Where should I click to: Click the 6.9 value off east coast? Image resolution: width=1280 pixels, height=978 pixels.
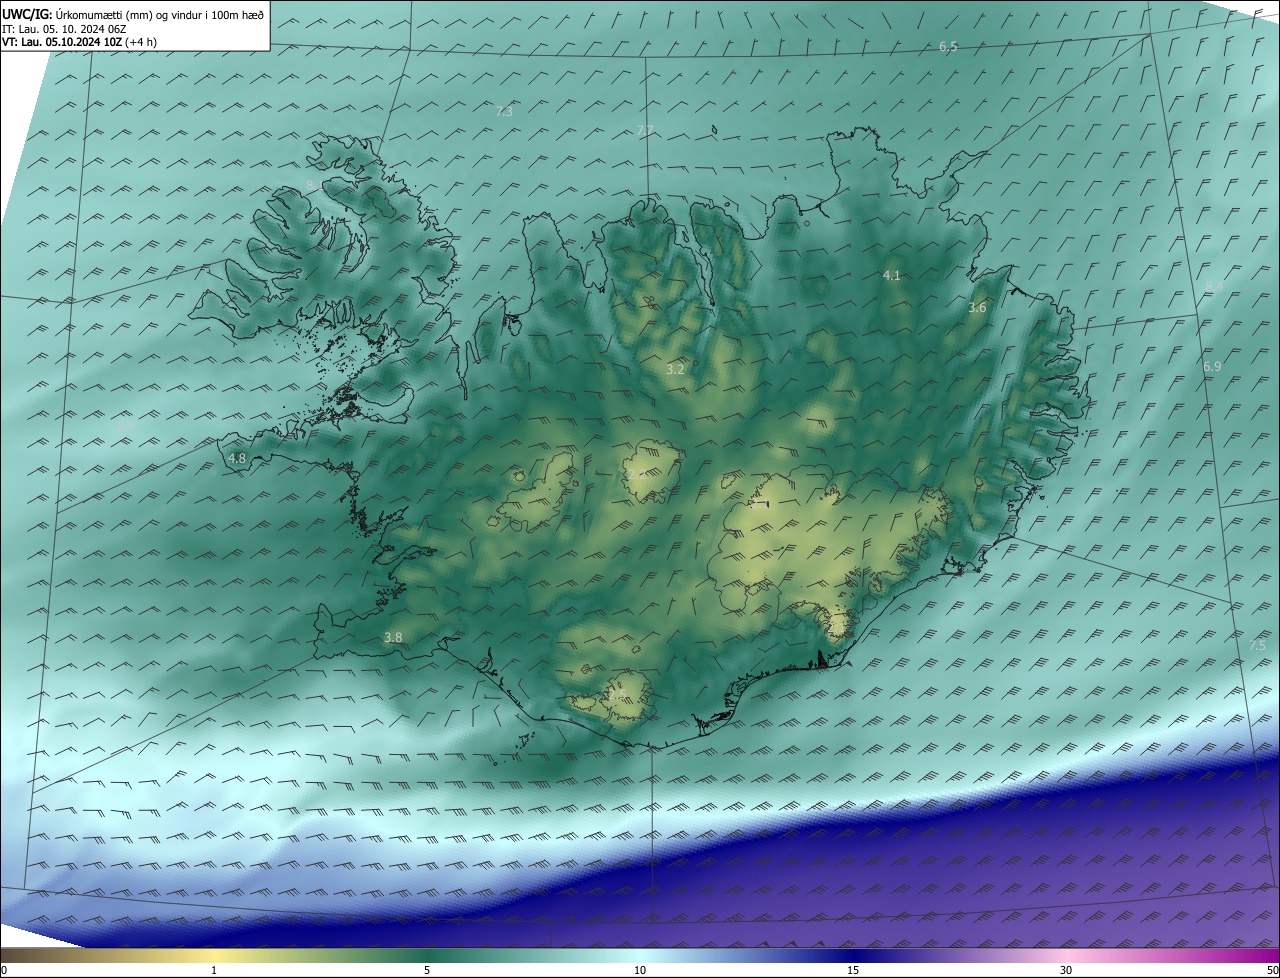tap(1212, 367)
